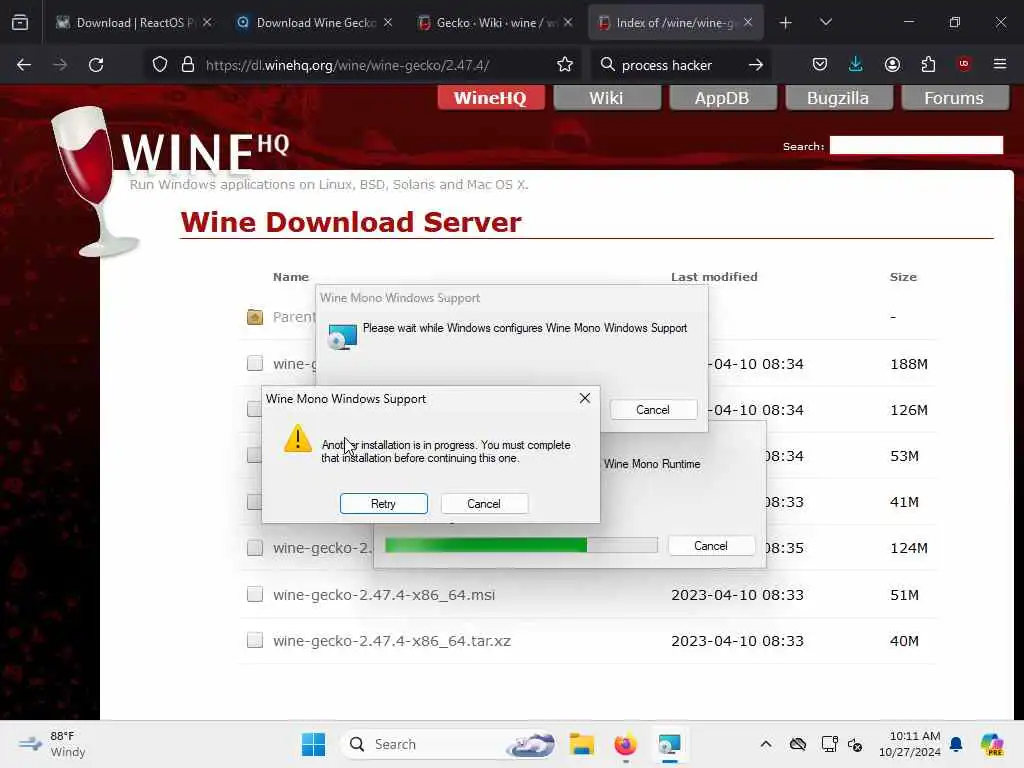This screenshot has height=768, width=1024.
Task: Click Cancel in the installation warning dialog
Action: point(484,504)
